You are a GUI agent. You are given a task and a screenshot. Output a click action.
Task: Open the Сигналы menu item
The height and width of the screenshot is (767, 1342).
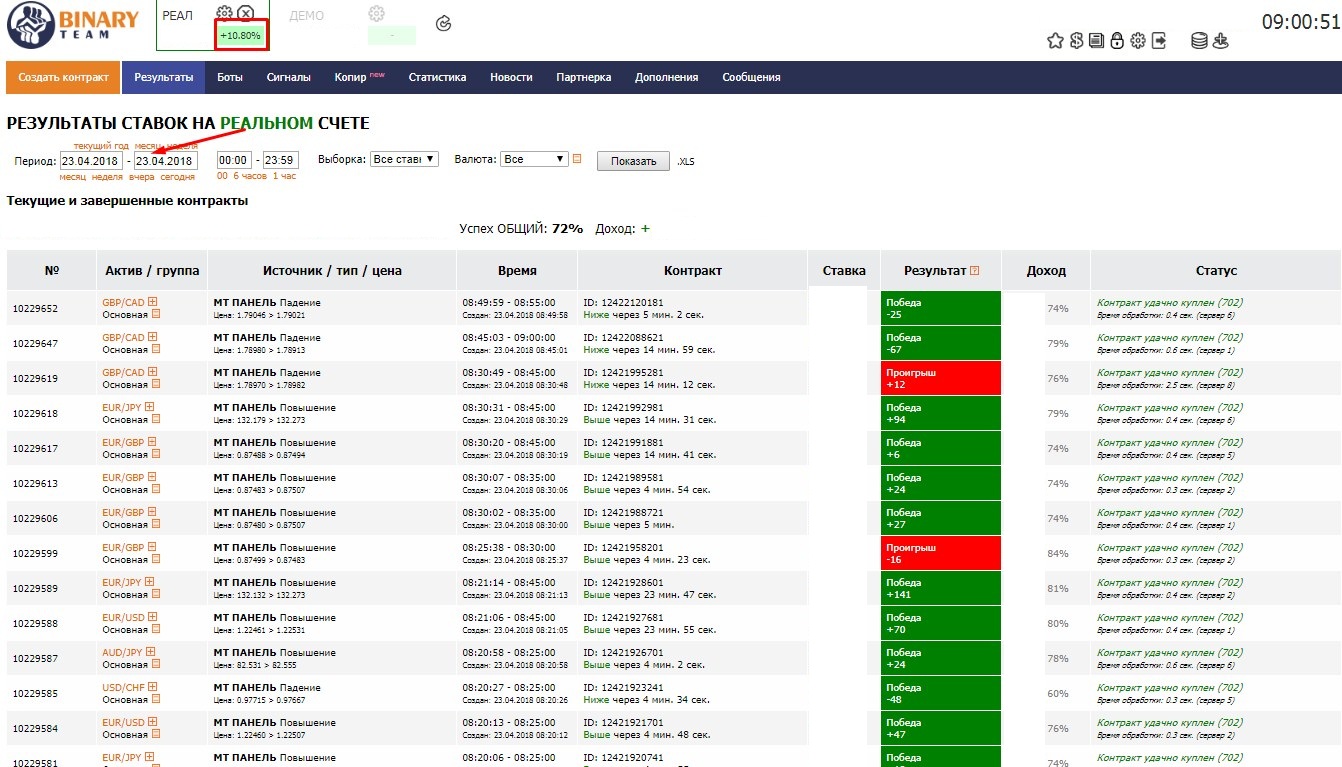click(288, 77)
